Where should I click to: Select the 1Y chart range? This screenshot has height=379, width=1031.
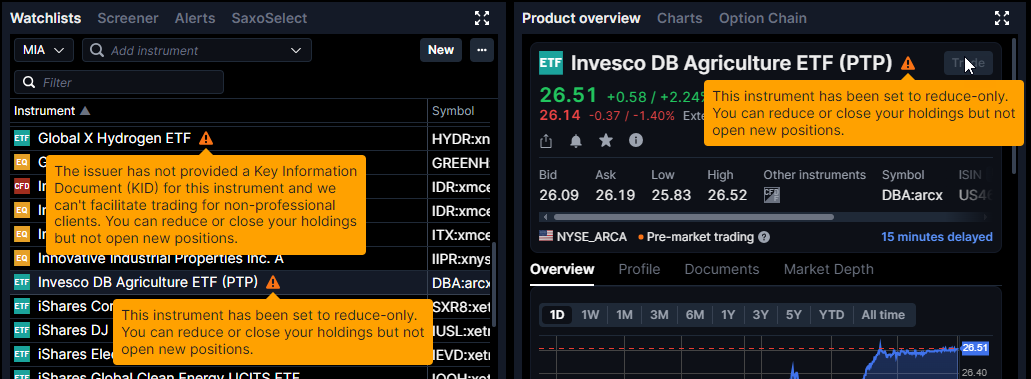click(728, 315)
